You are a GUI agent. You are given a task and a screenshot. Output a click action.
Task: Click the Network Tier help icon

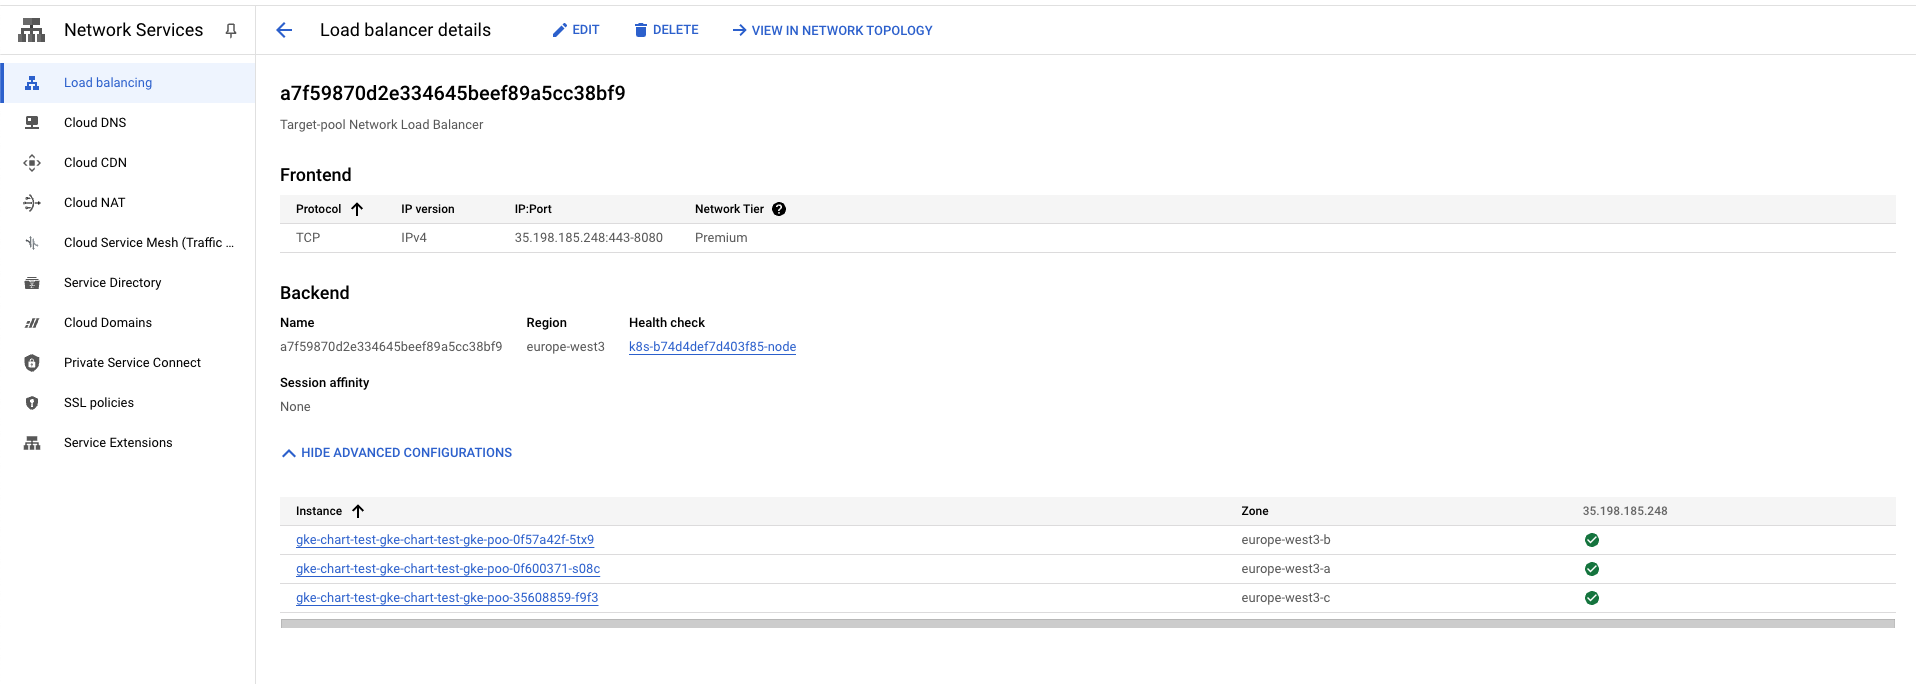coord(779,209)
